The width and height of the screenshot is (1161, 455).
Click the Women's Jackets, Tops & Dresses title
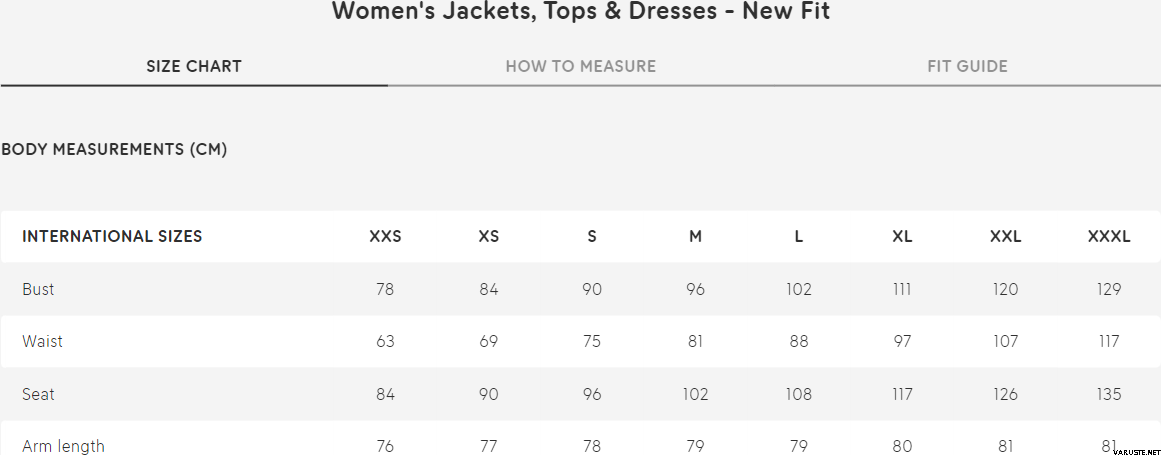click(580, 12)
